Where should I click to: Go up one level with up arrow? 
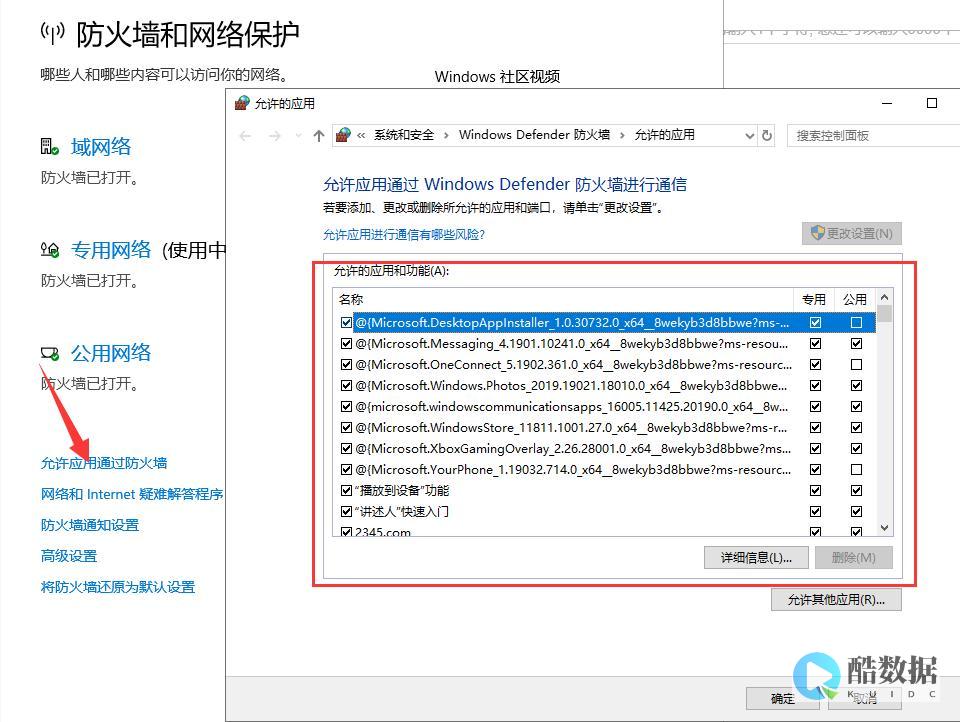(318, 136)
